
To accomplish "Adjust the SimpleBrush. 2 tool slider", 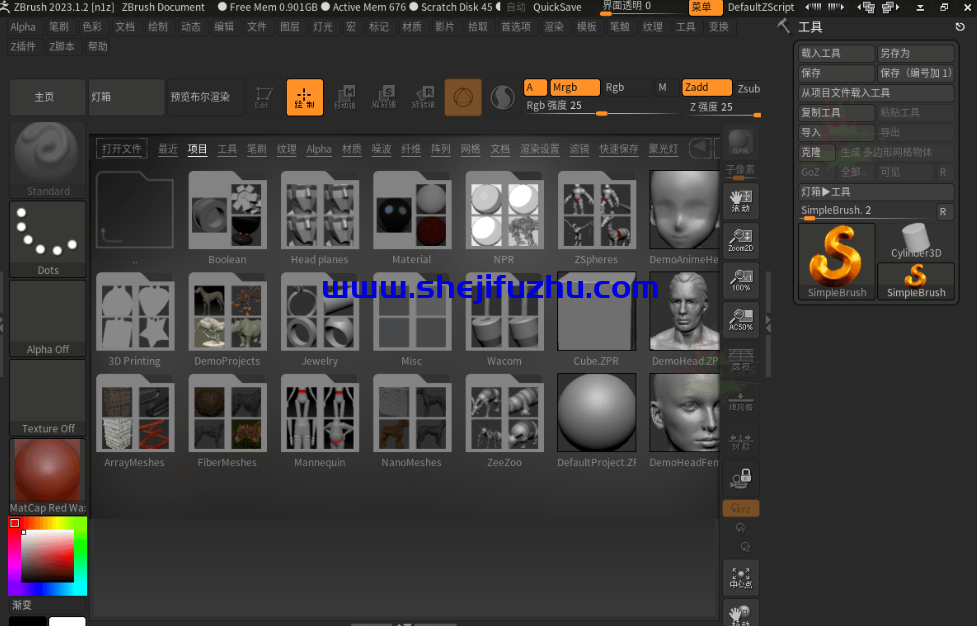I will [x=867, y=211].
